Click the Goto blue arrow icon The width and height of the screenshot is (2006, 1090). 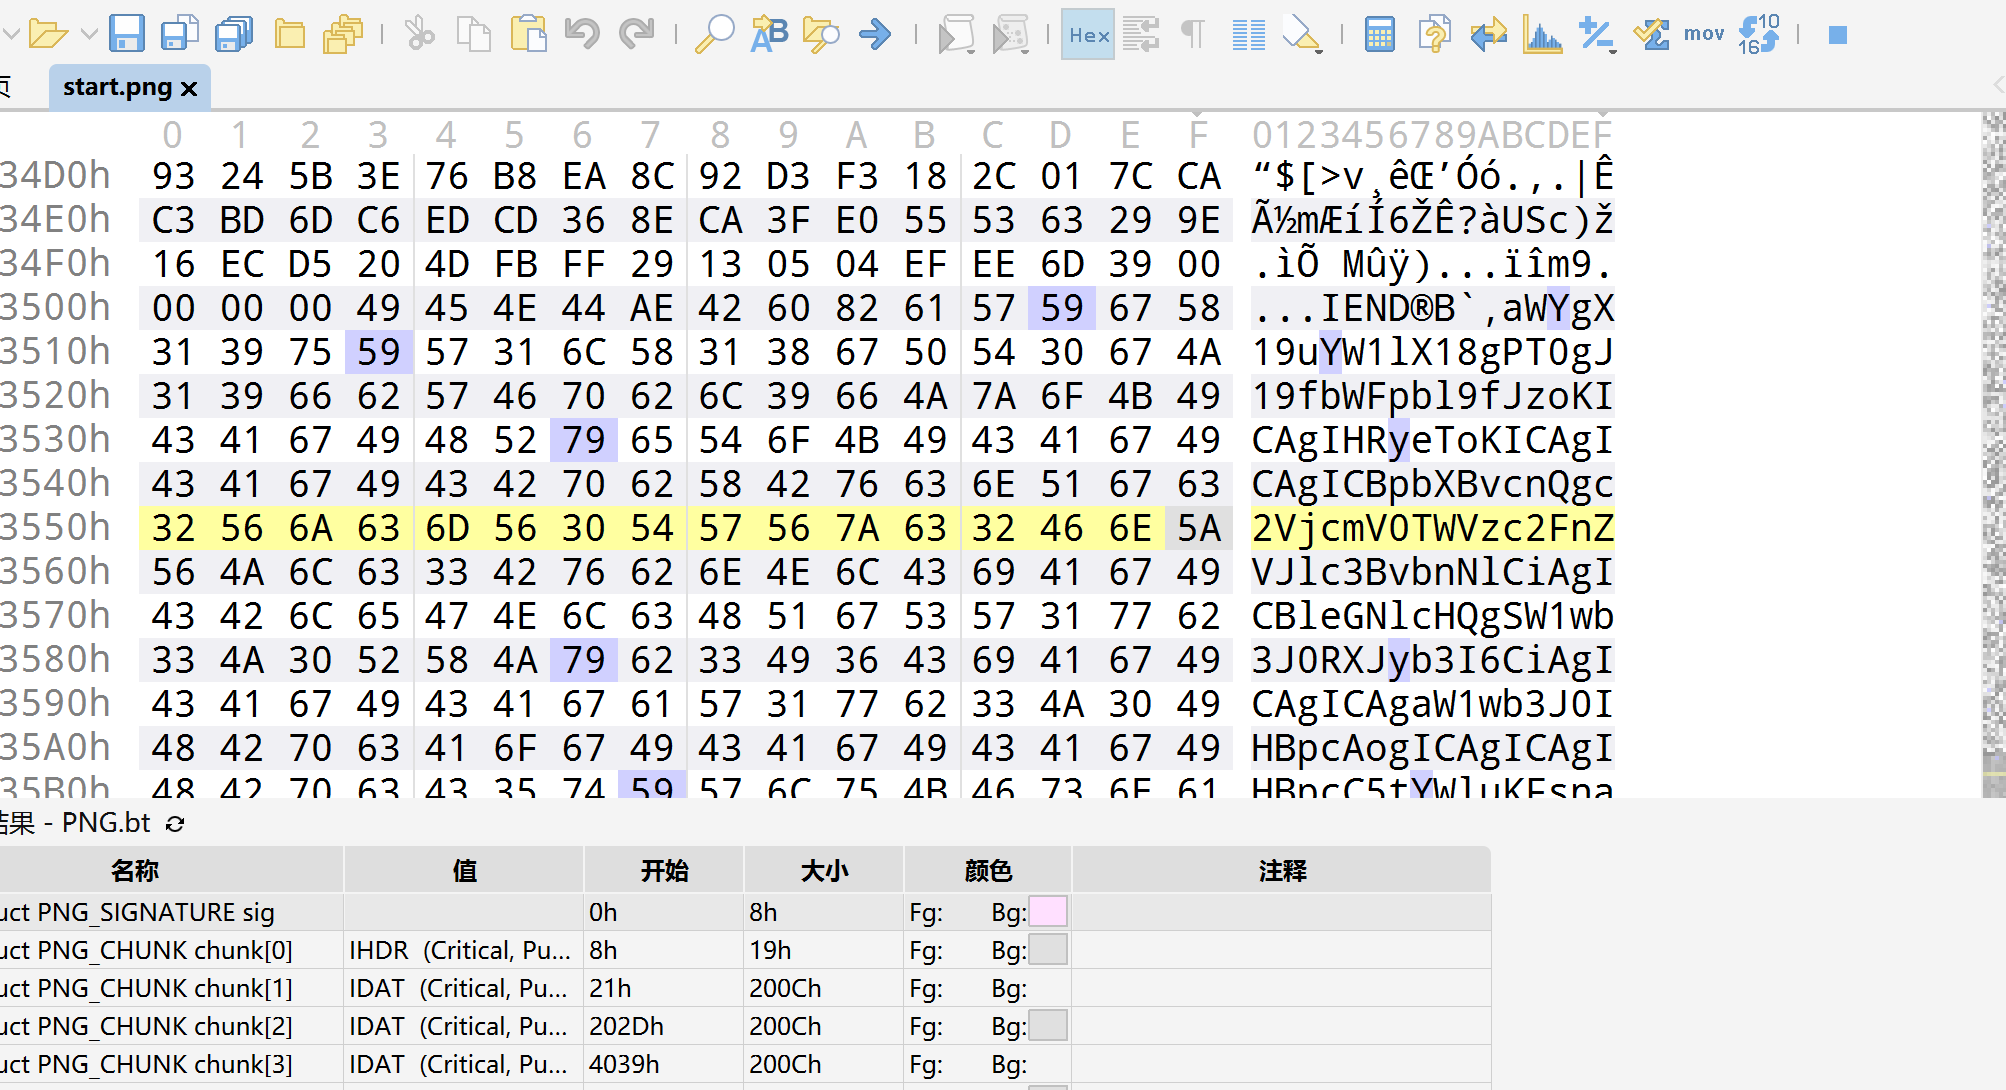coord(875,35)
